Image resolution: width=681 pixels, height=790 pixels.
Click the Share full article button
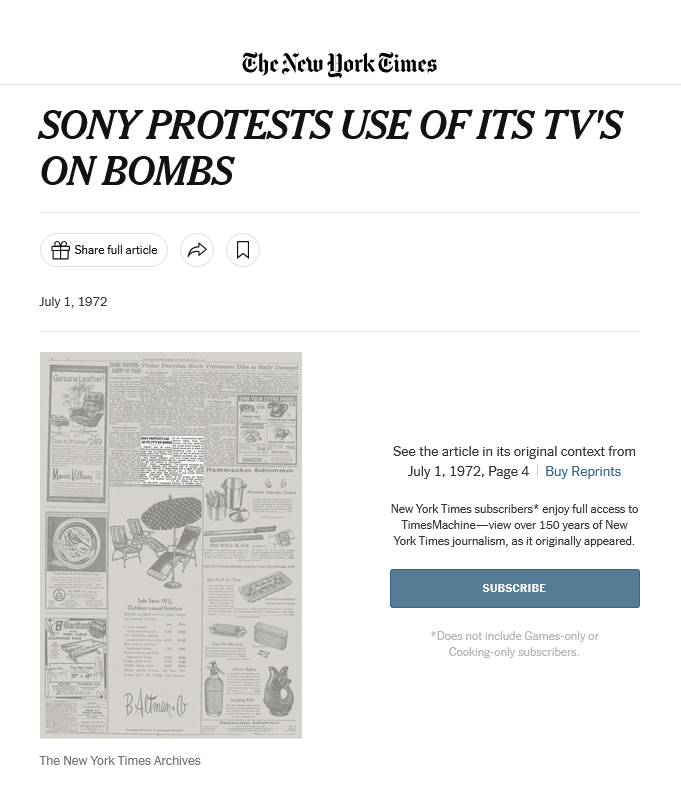point(104,250)
